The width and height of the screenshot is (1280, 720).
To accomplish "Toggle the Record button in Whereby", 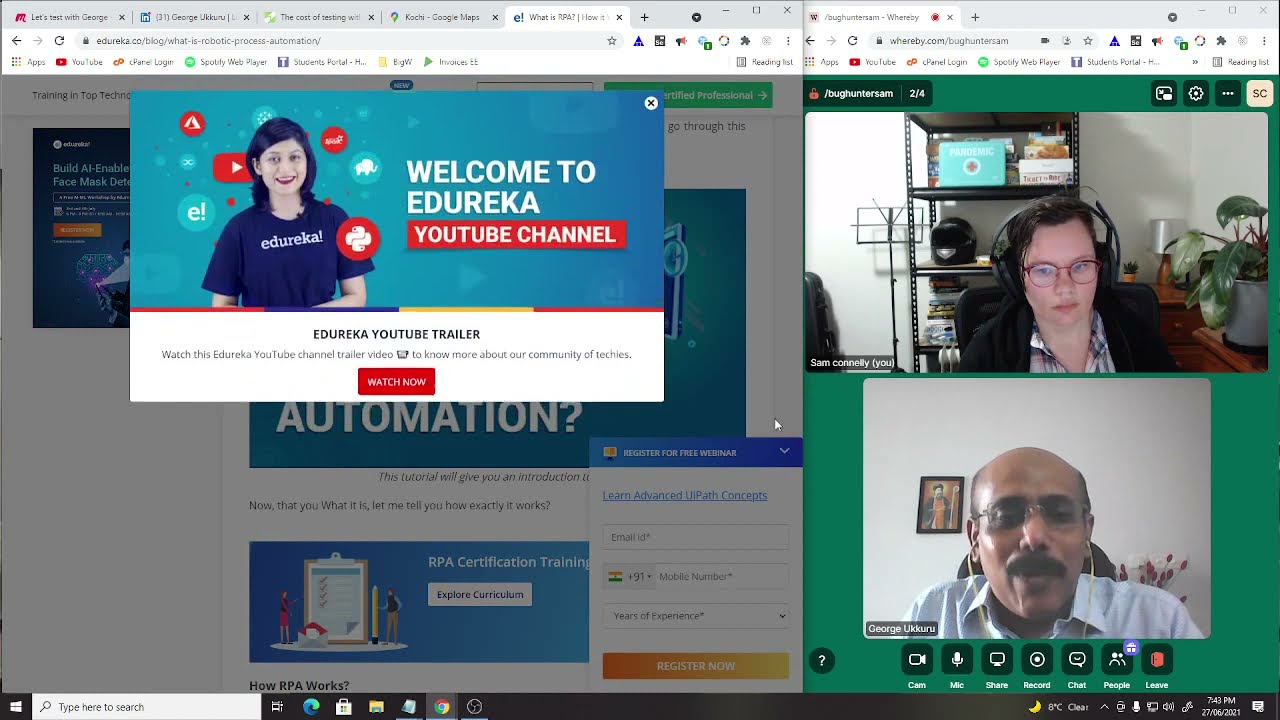I will click(x=1037, y=660).
